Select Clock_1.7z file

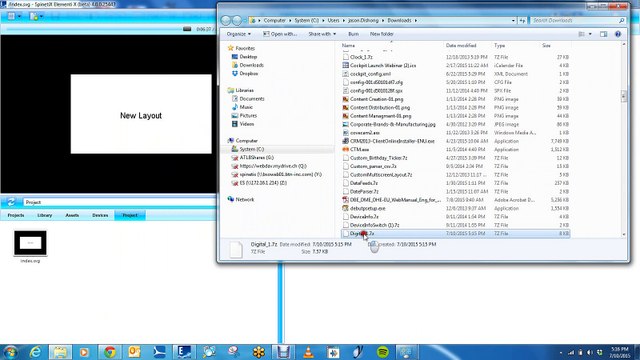(x=361, y=57)
